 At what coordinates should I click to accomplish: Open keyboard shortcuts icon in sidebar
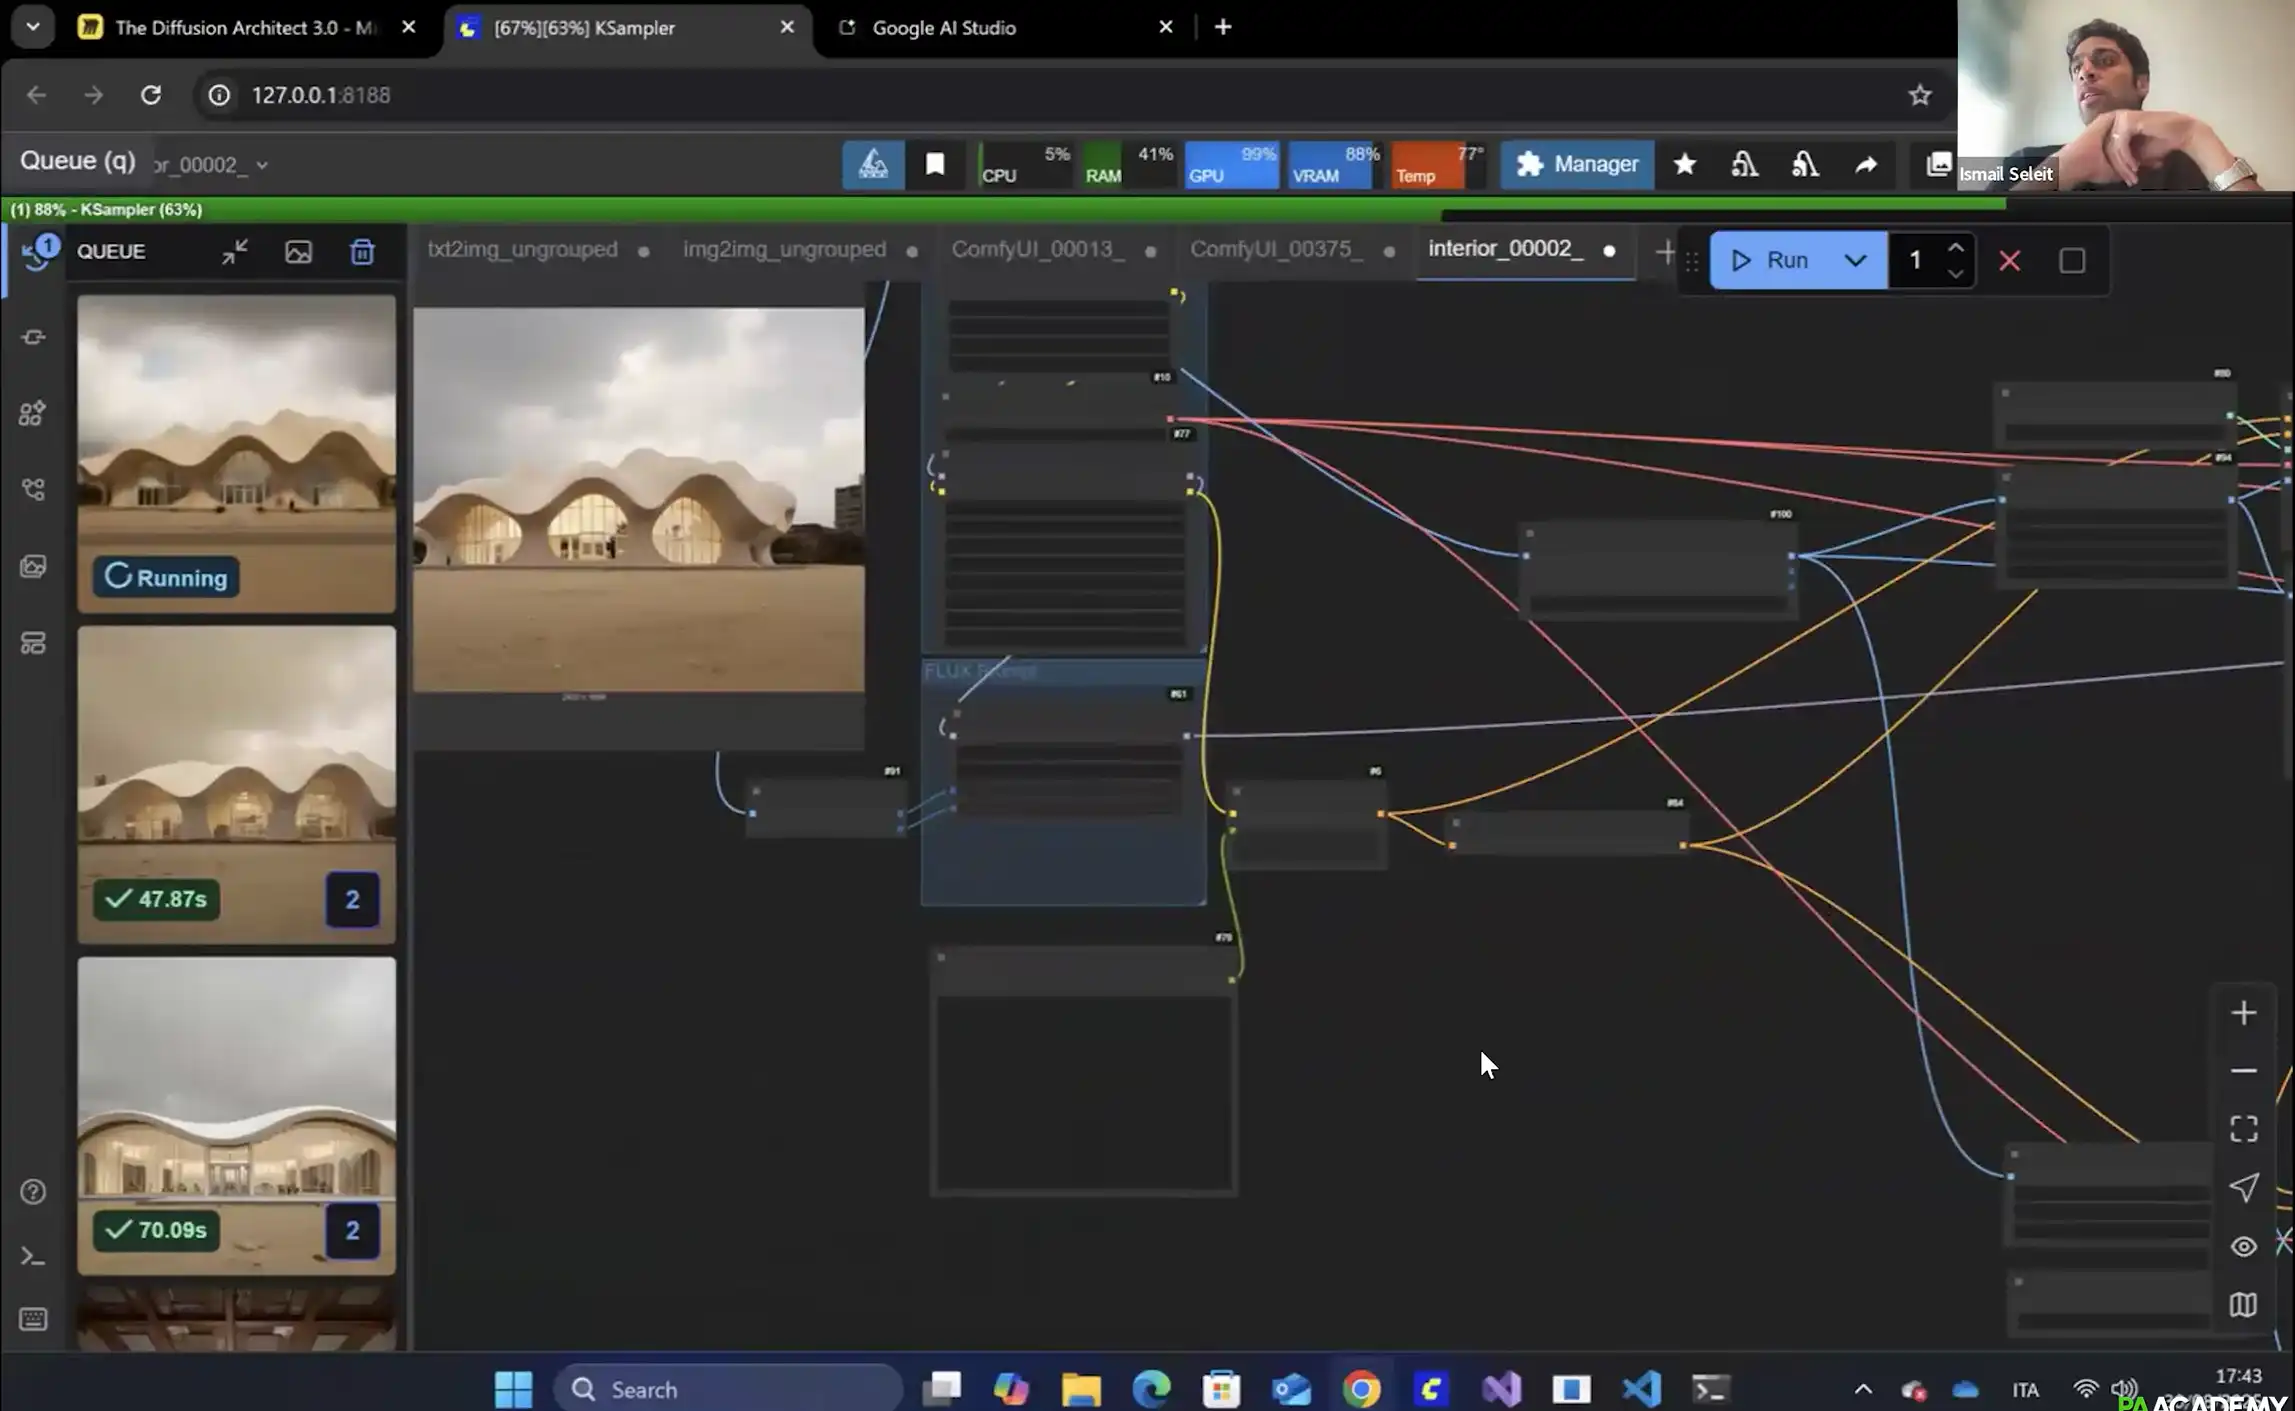[33, 1319]
